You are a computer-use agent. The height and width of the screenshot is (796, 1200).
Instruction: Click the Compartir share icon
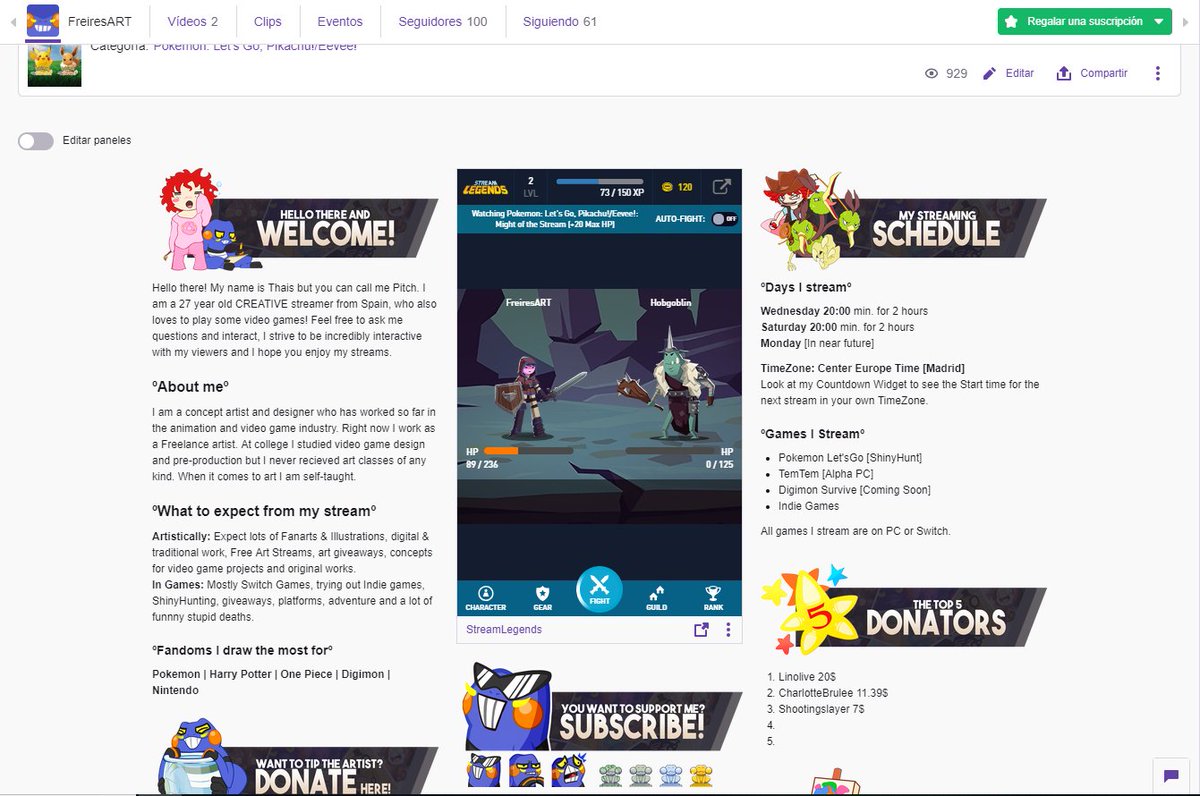[1064, 73]
